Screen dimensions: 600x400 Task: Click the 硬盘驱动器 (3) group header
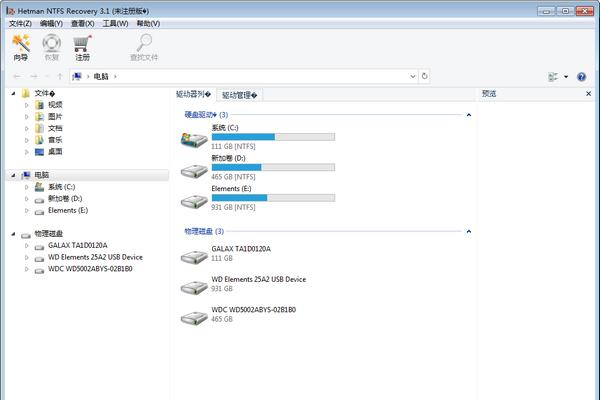pyautogui.click(x=206, y=114)
